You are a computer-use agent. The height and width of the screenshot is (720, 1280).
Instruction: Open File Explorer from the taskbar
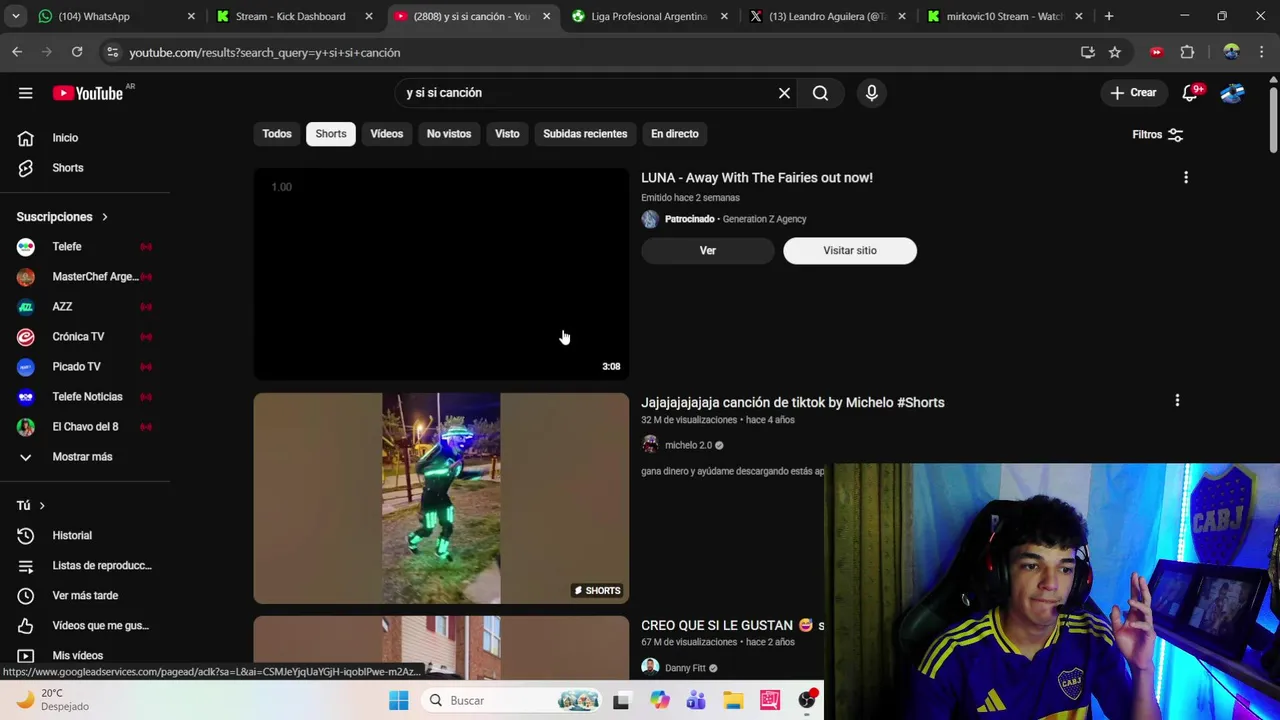733,701
